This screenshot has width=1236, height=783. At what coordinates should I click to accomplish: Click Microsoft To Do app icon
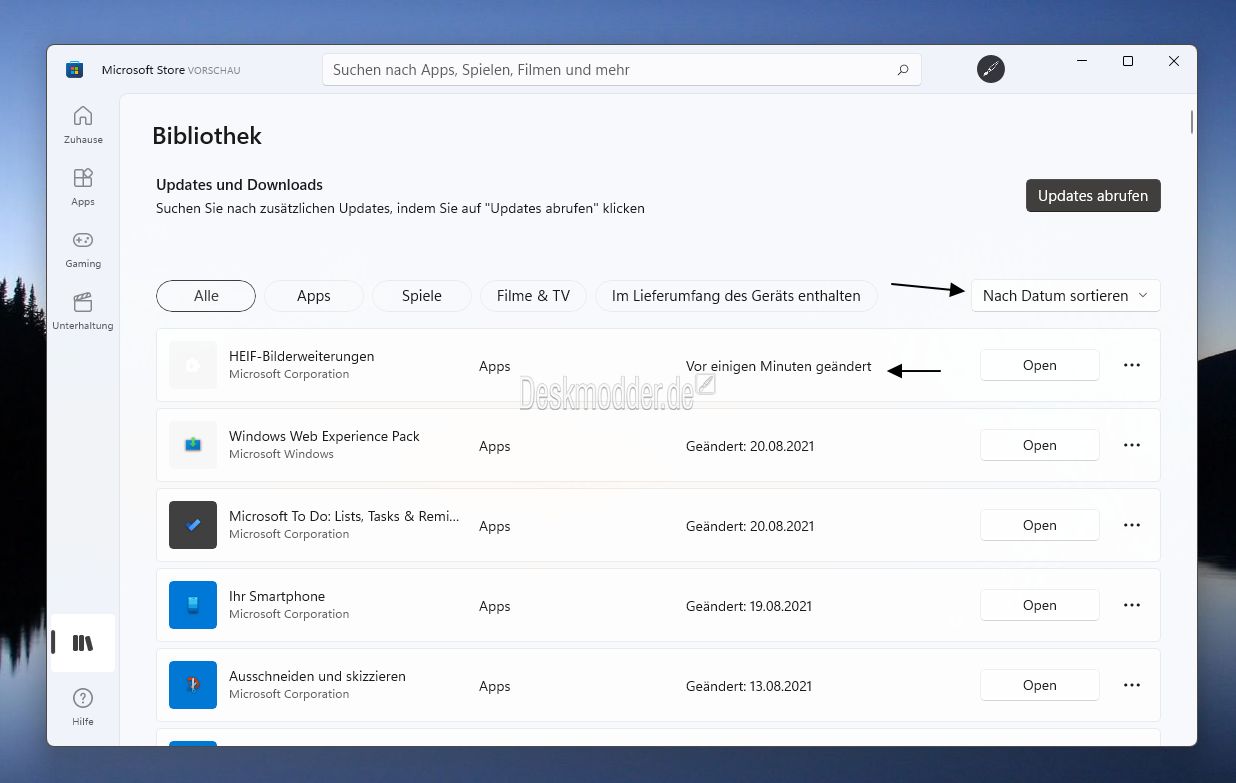click(x=193, y=525)
